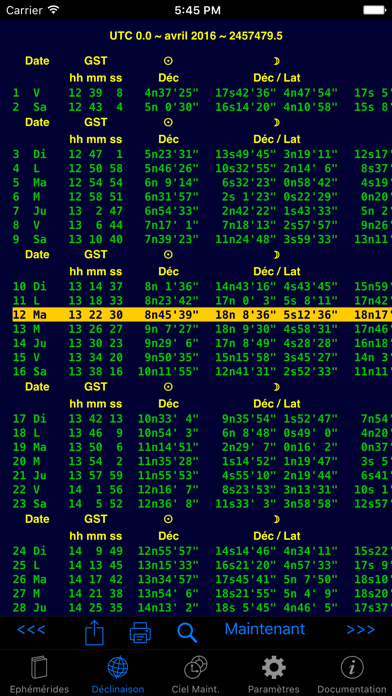The image size is (392, 696).
Task: Tap the Wi-Fi icon in status bar
Action: click(x=54, y=10)
